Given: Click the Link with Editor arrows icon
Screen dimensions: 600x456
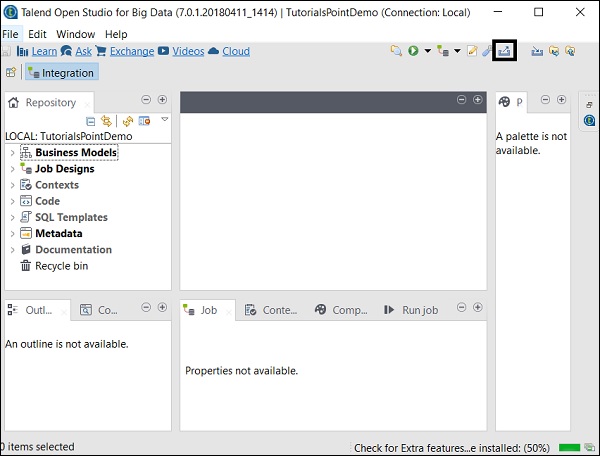Looking at the screenshot, I should click(106, 121).
